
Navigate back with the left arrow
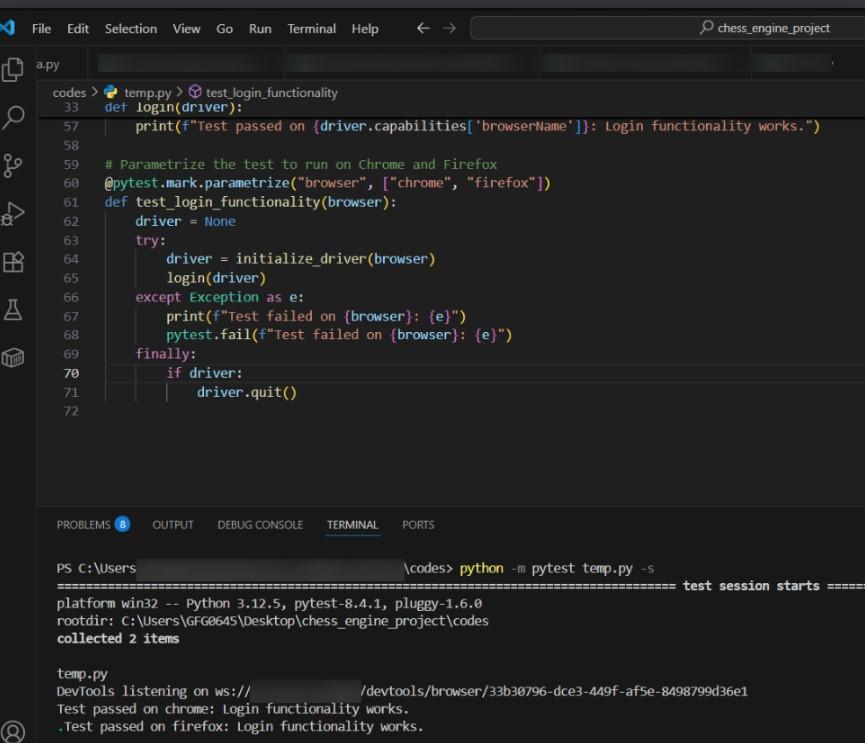coord(423,28)
